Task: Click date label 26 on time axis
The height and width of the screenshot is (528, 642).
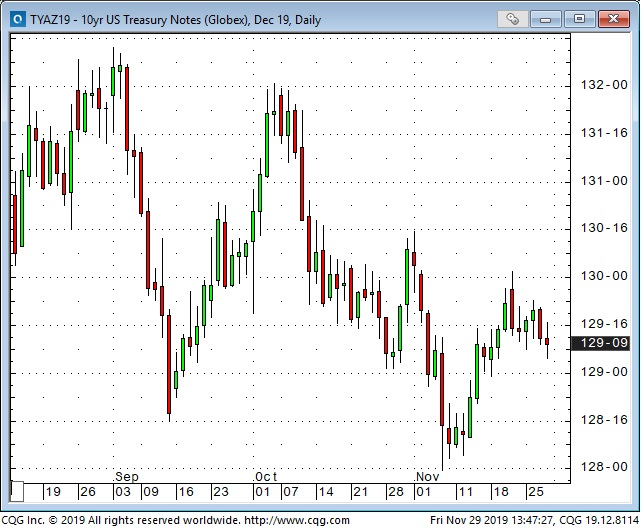Action: pyautogui.click(x=88, y=492)
